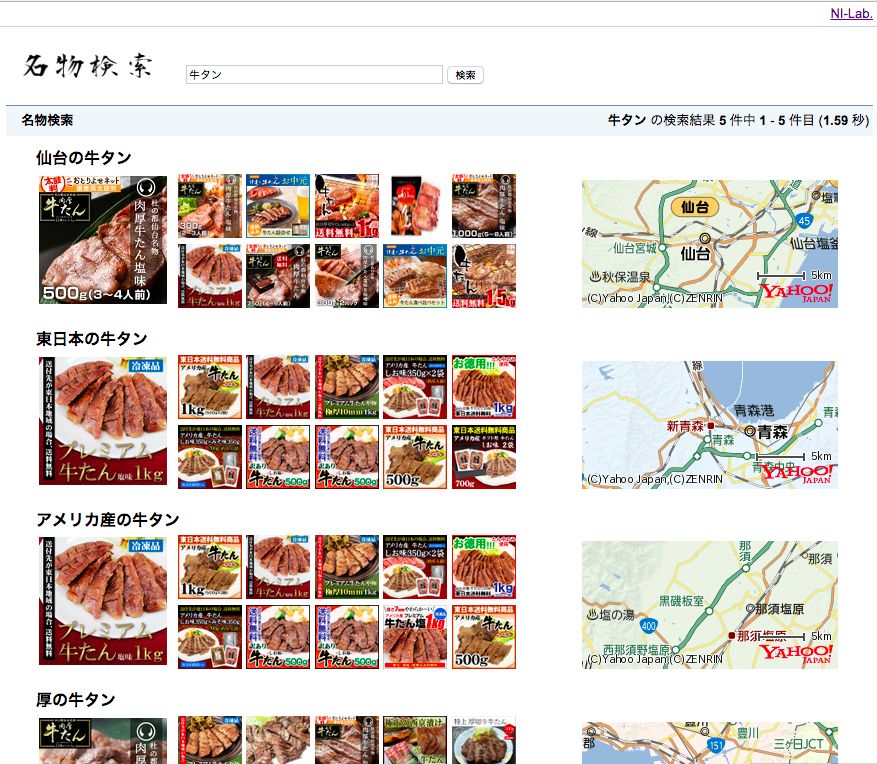Select 500g thumbnail in アメリカ産の牛タン row
The image size is (877, 764).
(484, 637)
